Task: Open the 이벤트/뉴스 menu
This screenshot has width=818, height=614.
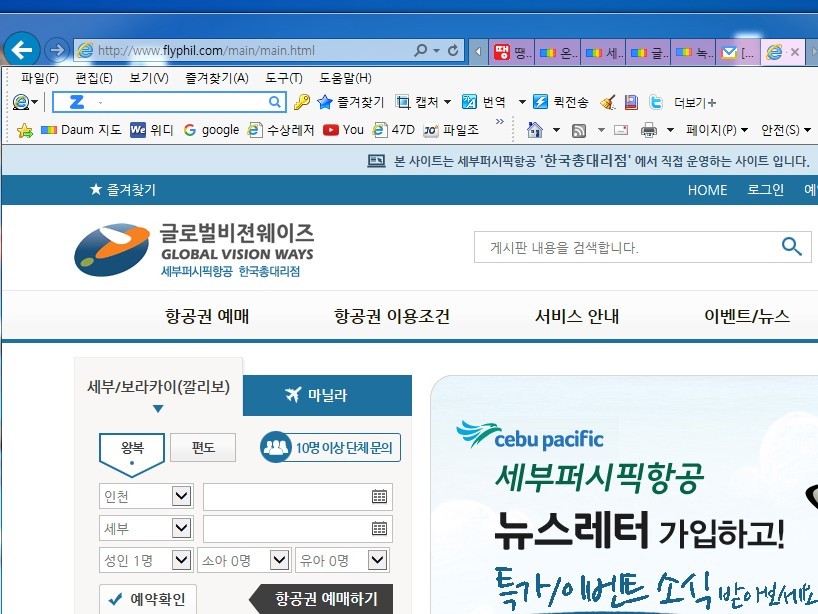Action: click(747, 316)
